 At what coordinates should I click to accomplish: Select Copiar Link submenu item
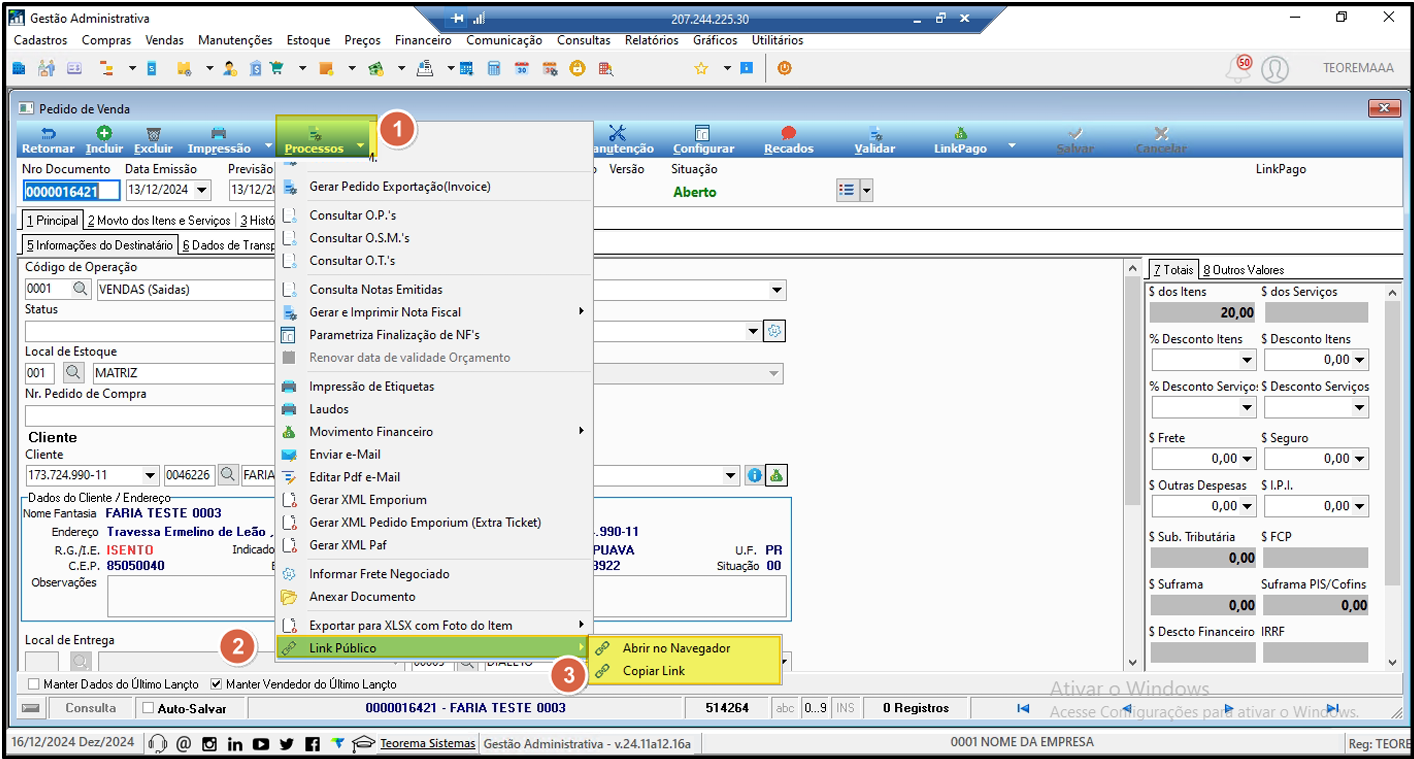click(x=684, y=671)
